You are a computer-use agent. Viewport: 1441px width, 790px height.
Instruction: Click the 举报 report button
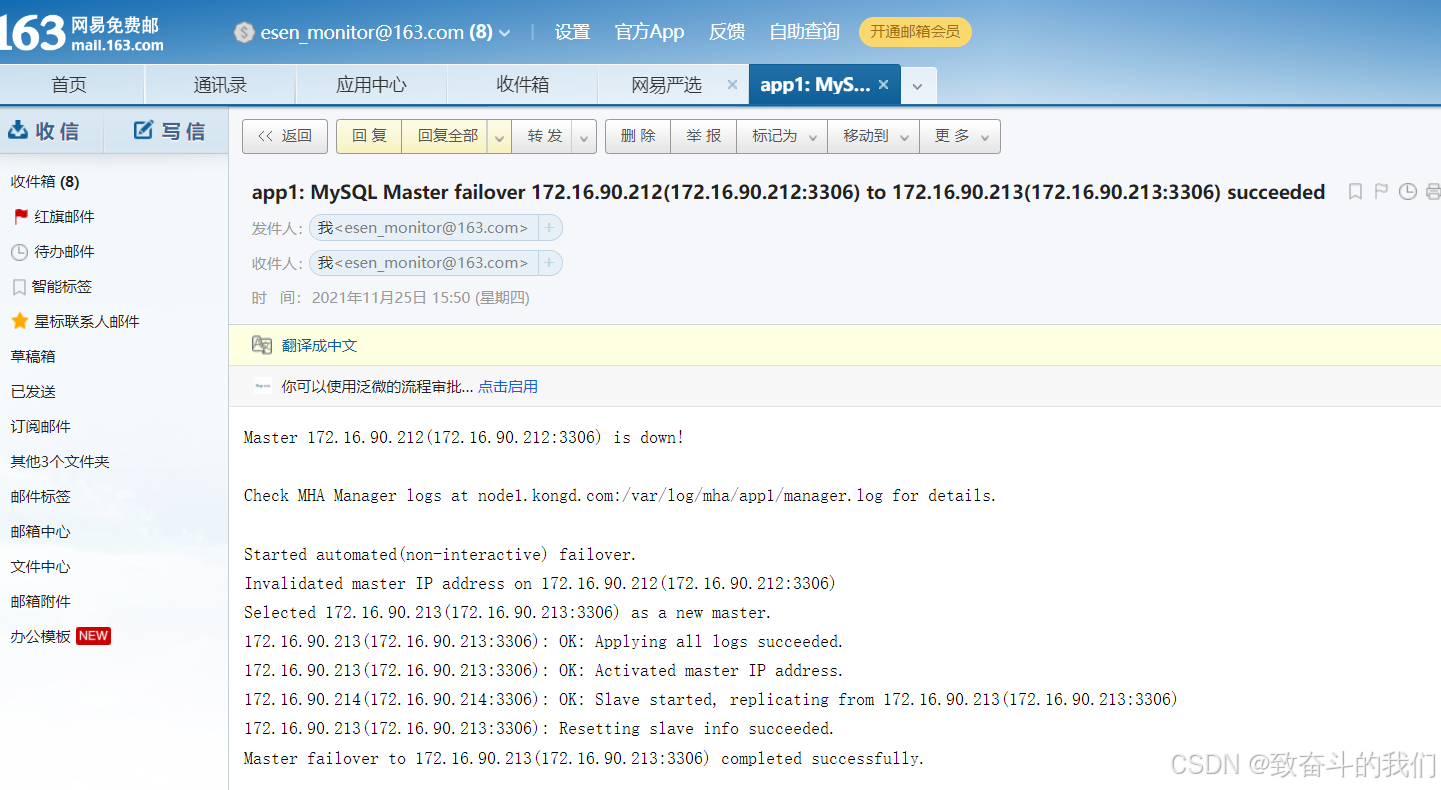click(x=704, y=136)
